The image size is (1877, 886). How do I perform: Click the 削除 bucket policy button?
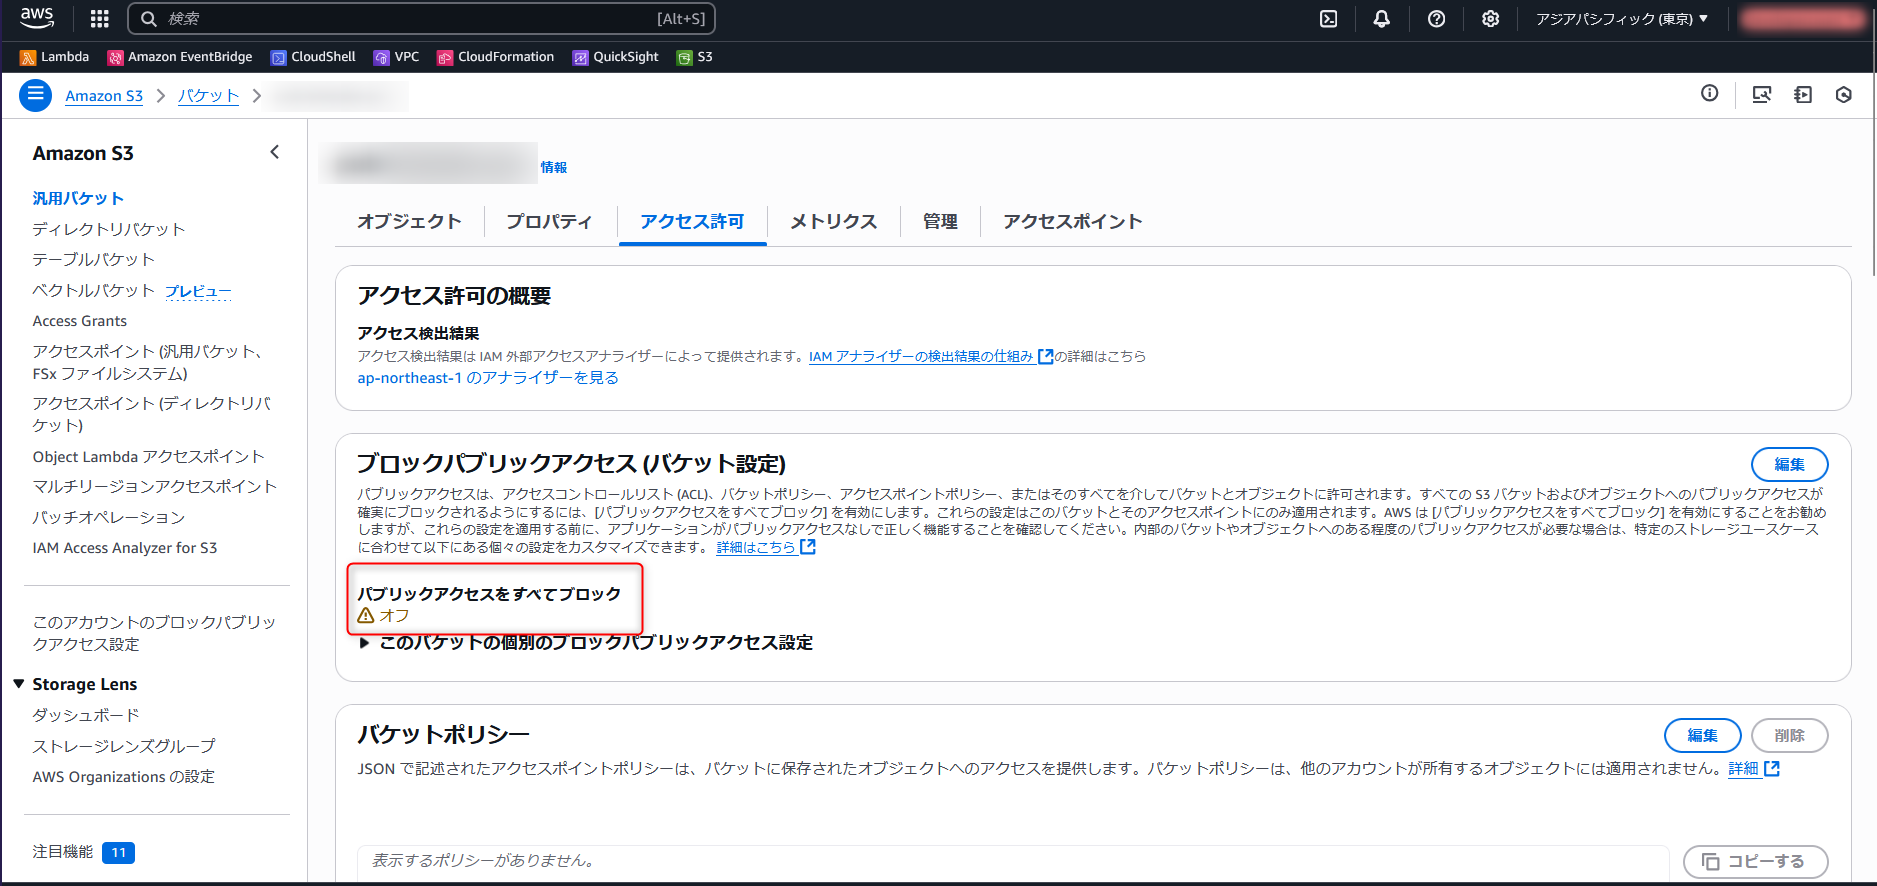pyautogui.click(x=1789, y=735)
